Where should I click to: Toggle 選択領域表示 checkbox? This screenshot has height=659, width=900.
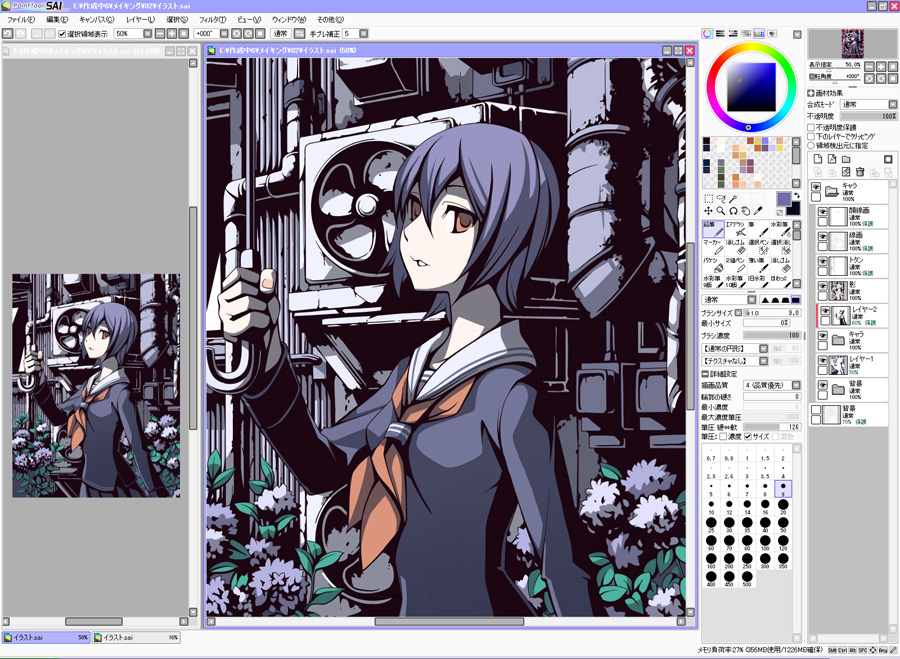(x=62, y=34)
